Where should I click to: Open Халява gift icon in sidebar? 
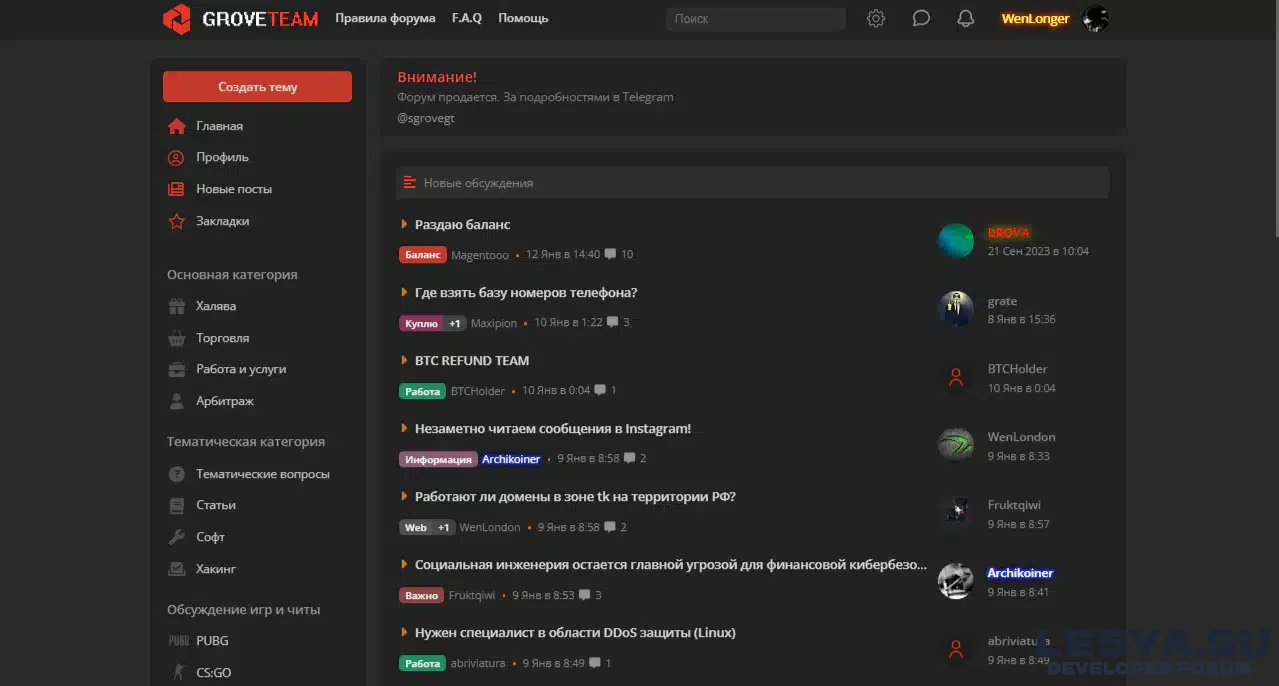coord(177,307)
